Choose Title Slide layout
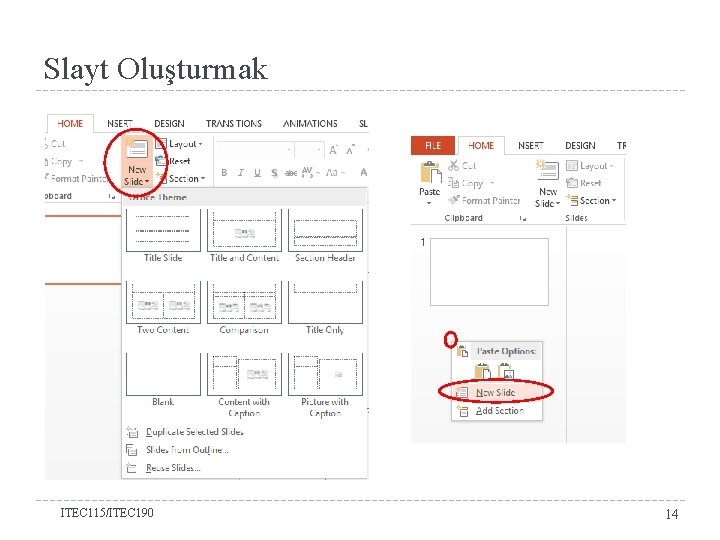720x540 pixels. (163, 236)
